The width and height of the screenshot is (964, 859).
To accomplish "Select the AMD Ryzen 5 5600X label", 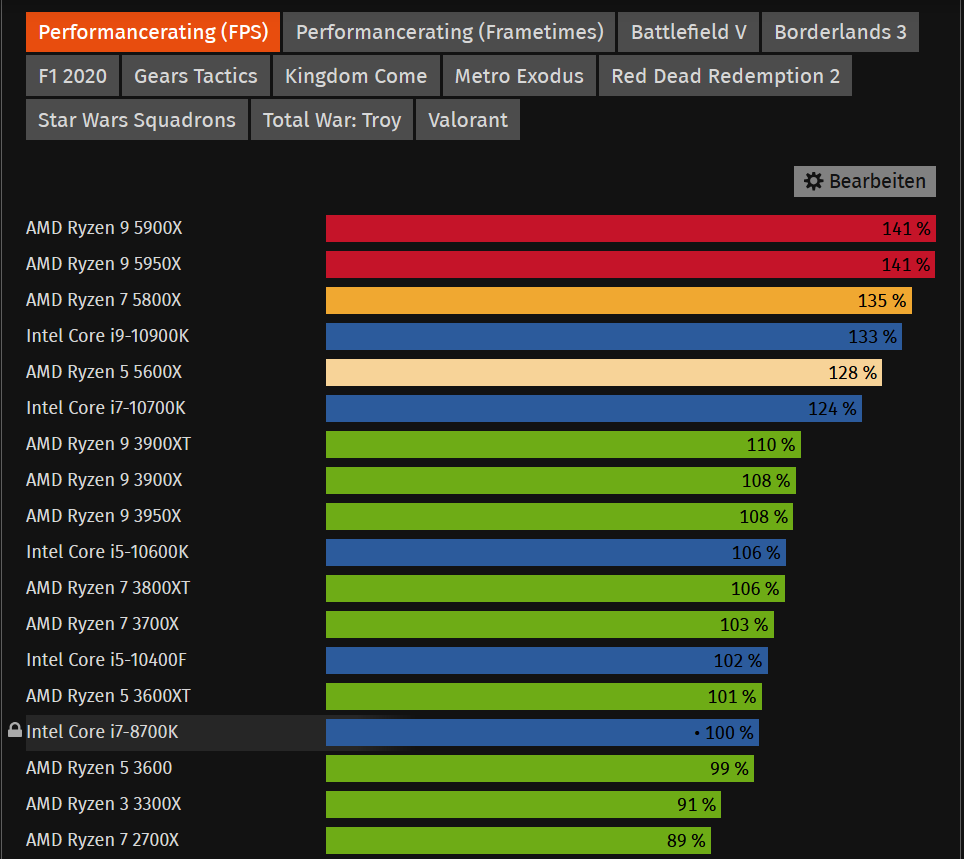I will point(104,372).
